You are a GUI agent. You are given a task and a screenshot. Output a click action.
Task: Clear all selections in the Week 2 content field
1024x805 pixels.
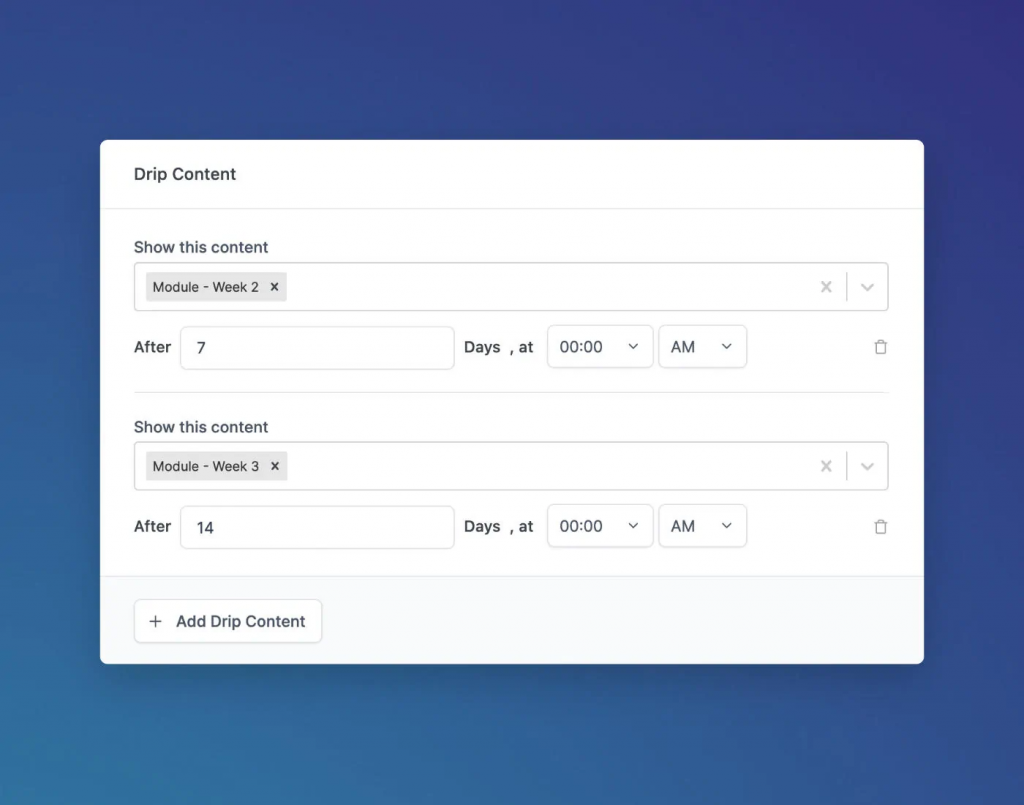click(x=826, y=287)
